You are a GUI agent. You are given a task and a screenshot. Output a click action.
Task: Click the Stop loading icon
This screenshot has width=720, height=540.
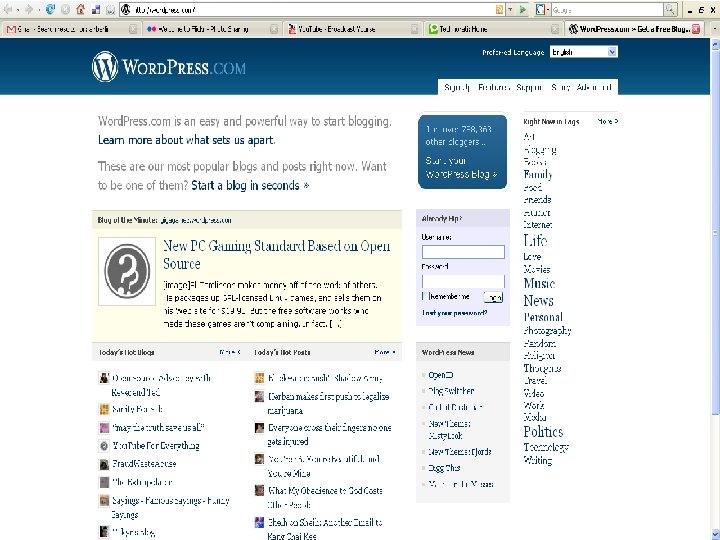(x=66, y=9)
